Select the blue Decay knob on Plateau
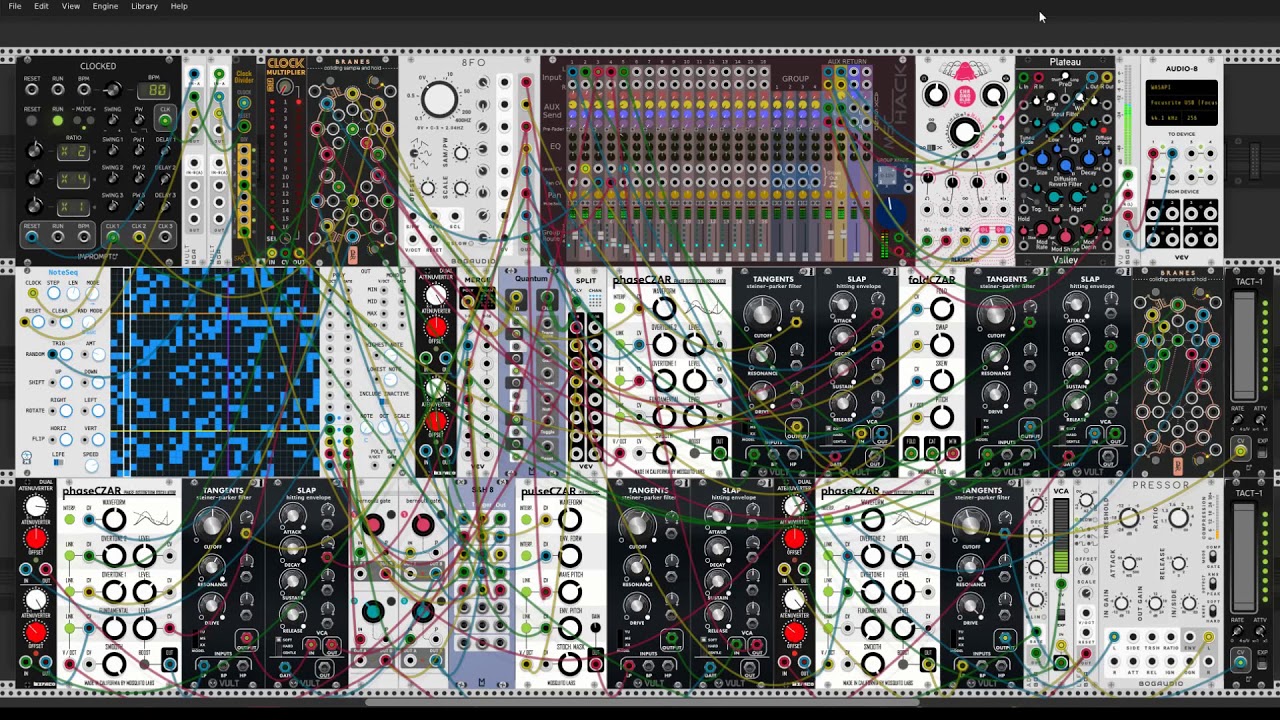This screenshot has width=1280, height=720. [1087, 158]
